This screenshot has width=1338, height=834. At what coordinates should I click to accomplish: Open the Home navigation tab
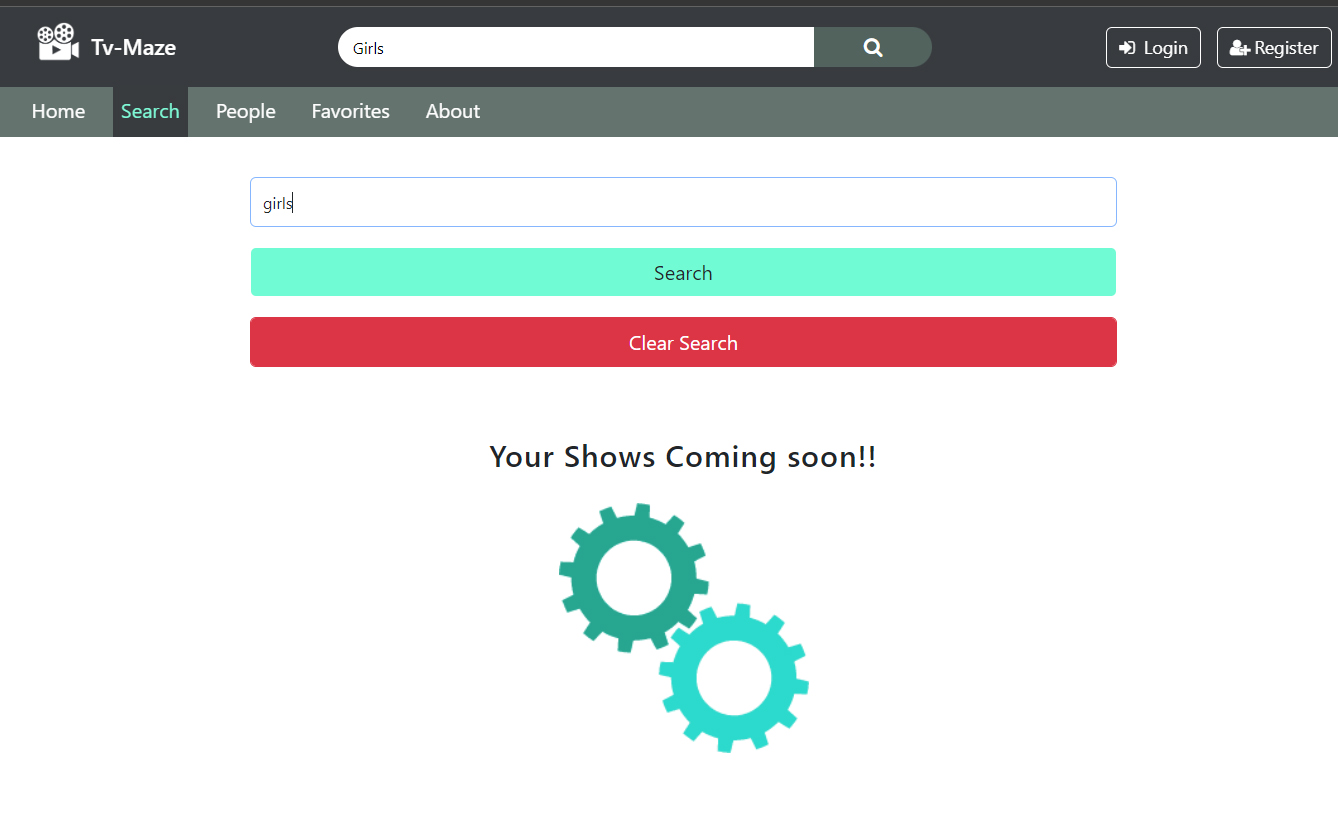tap(57, 111)
